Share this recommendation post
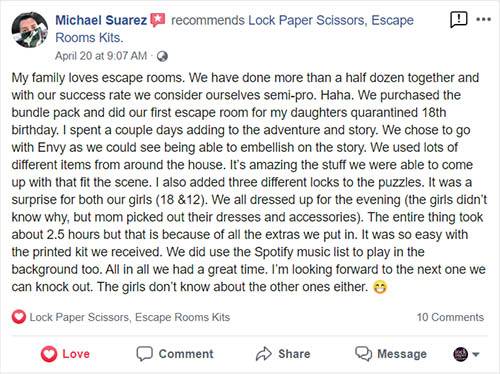 [x=283, y=354]
